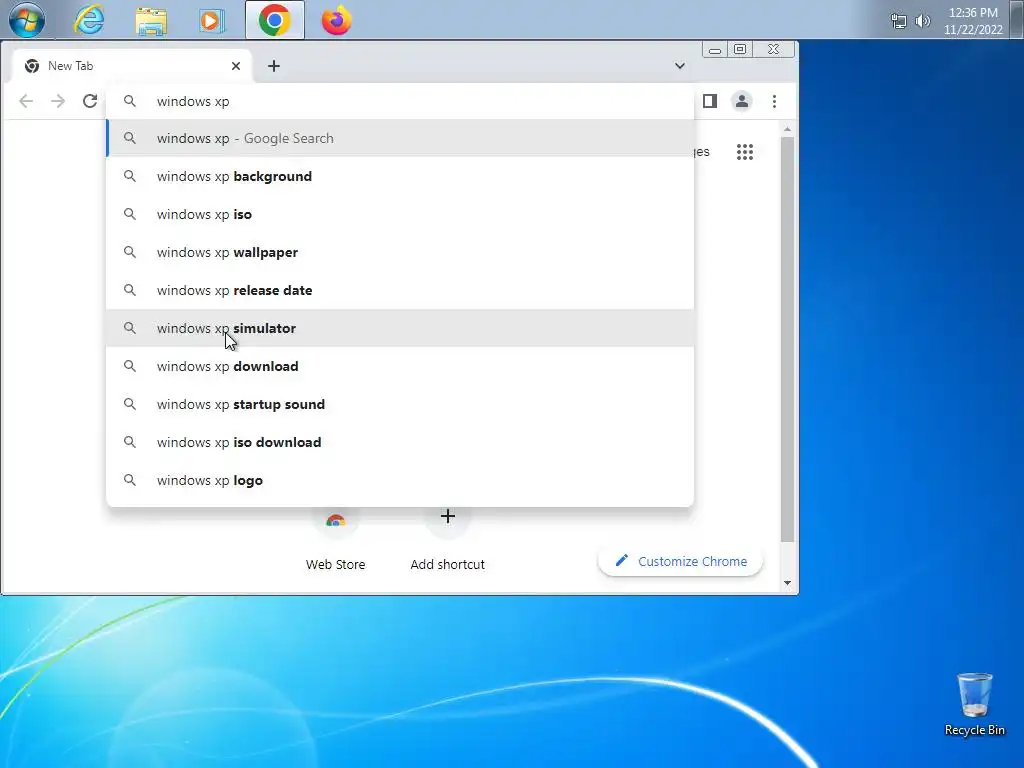The height and width of the screenshot is (768, 1024).
Task: Pick 'windows xp iso download' suggestion
Action: tap(400, 442)
